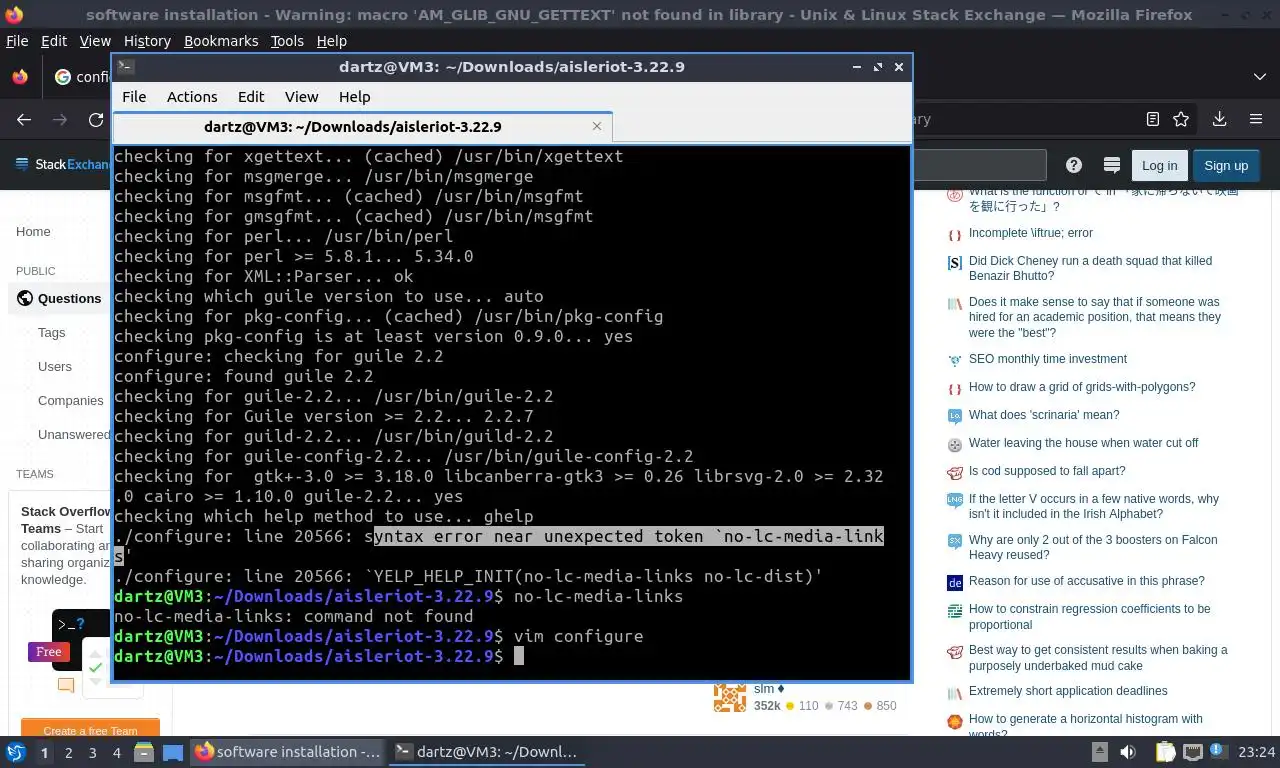The image size is (1280, 768).
Task: Click the volume icon in system tray
Action: [1128, 752]
